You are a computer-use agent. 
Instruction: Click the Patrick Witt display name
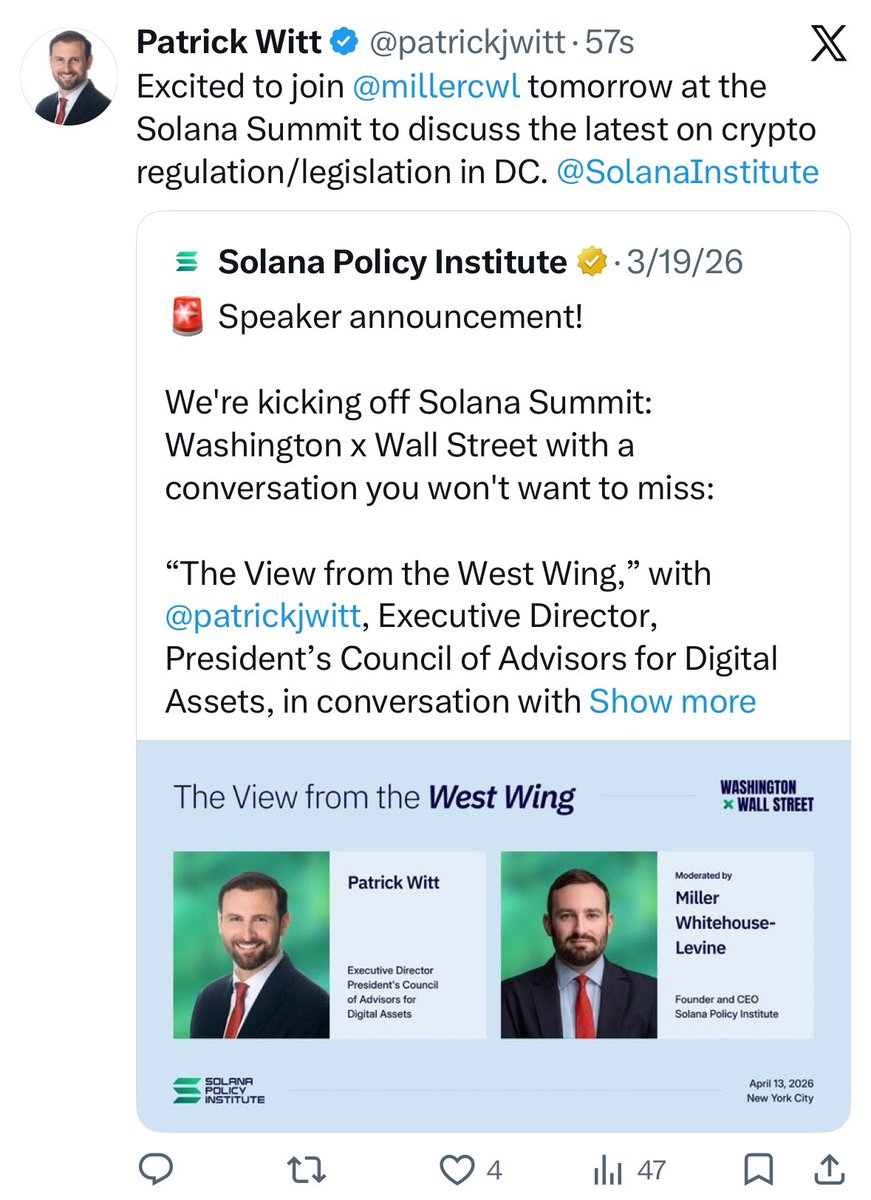tap(229, 43)
